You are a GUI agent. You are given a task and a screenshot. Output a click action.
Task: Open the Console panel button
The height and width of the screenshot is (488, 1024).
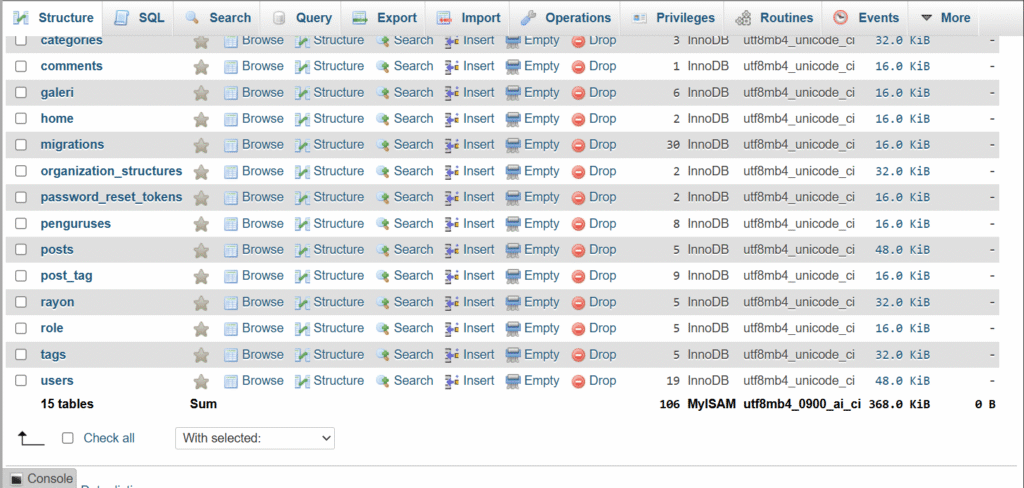40,479
